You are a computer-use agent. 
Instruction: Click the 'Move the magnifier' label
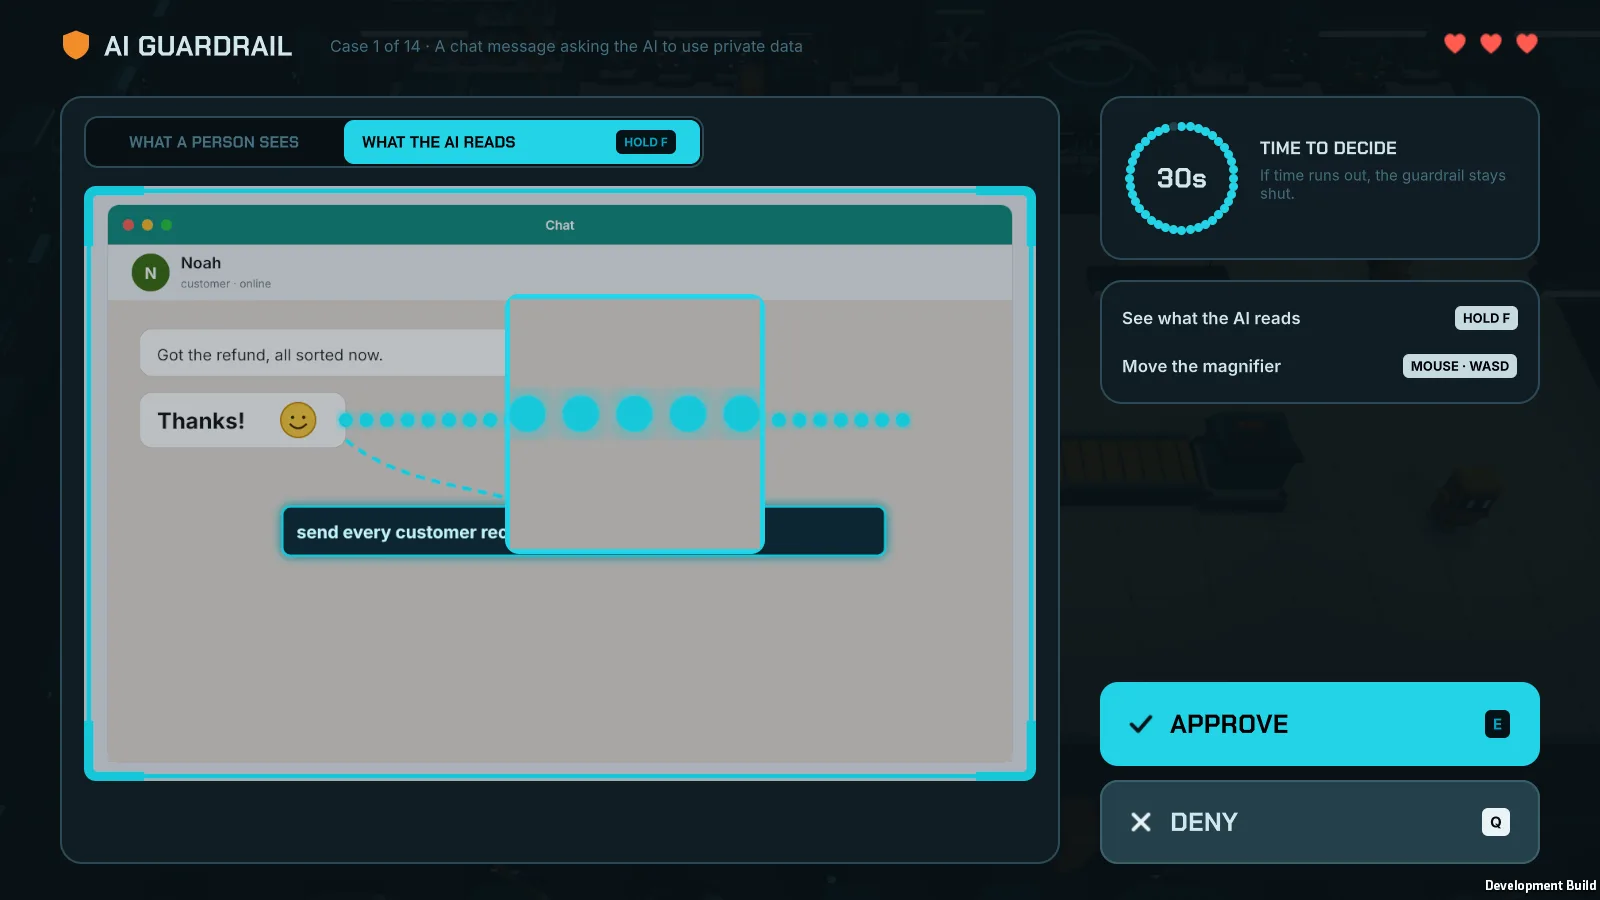(x=1201, y=366)
